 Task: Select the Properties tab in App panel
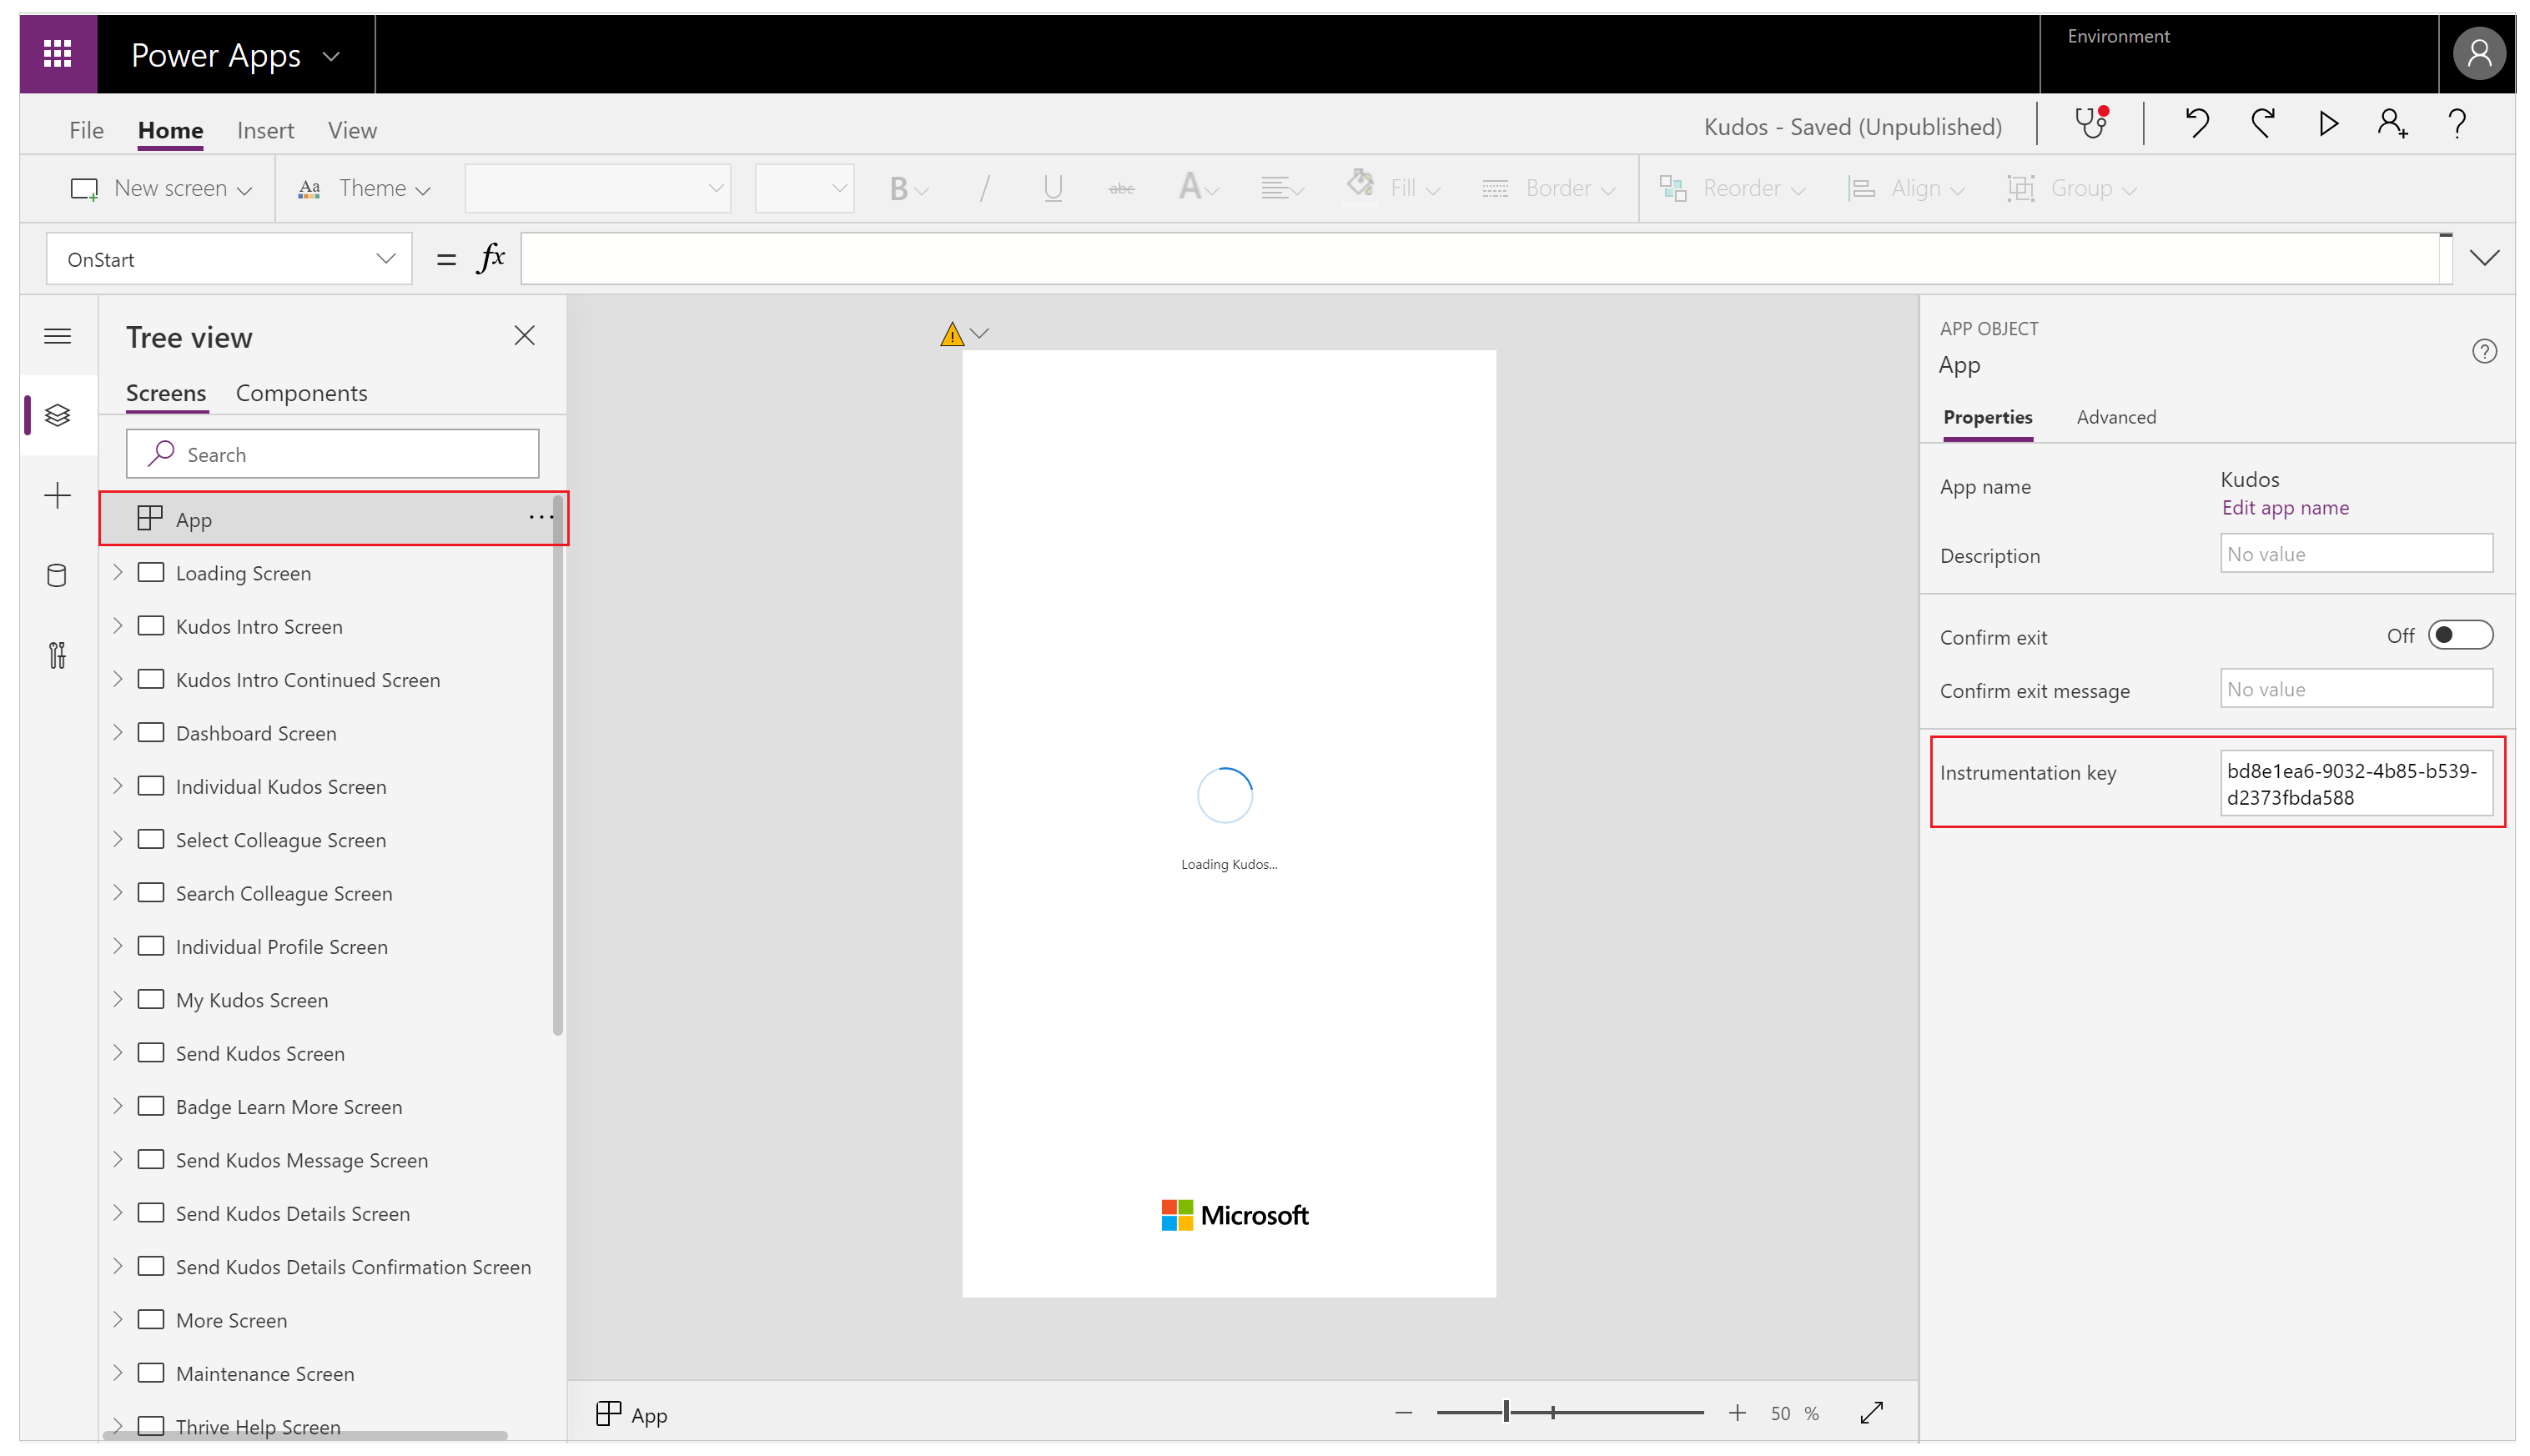coord(1986,415)
